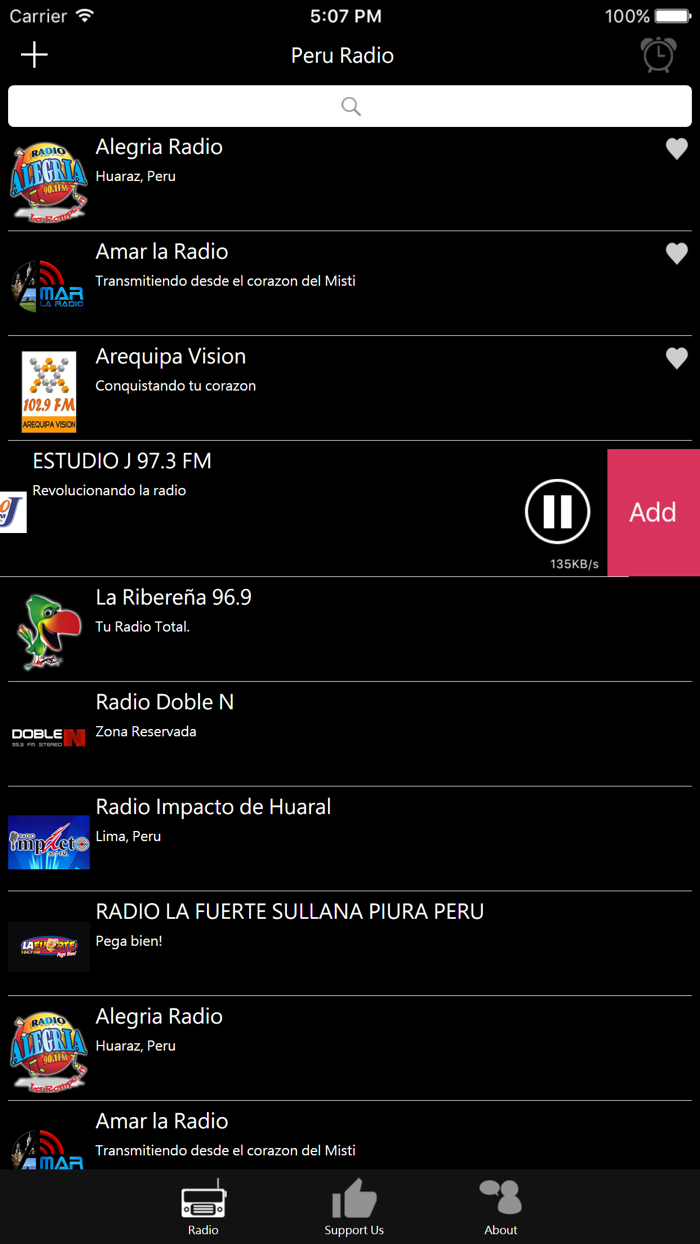Tap second Alegria Radio logo near bottom
The height and width of the screenshot is (1244, 700).
click(x=49, y=1051)
